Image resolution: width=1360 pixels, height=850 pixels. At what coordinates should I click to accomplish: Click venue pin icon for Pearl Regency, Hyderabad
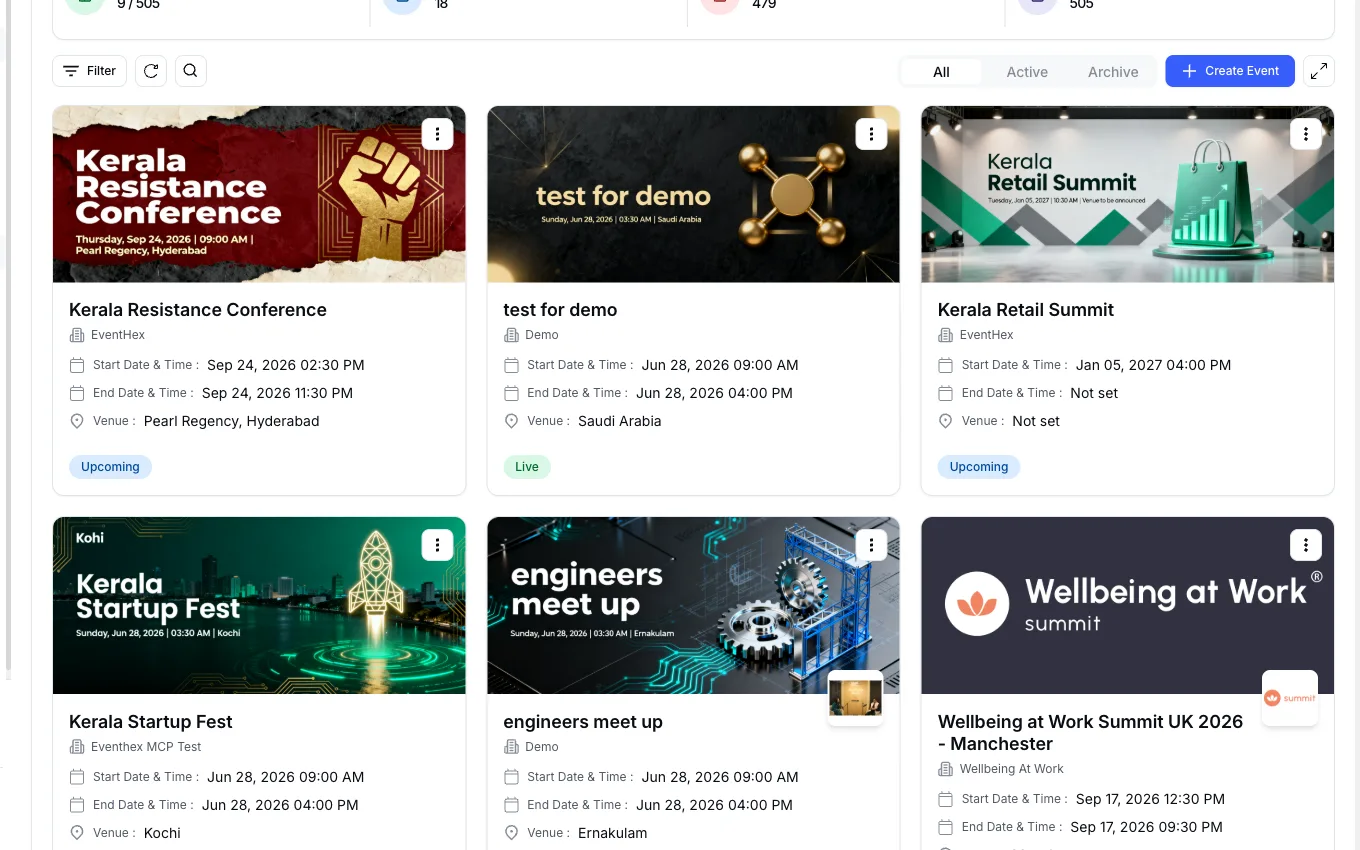[77, 421]
